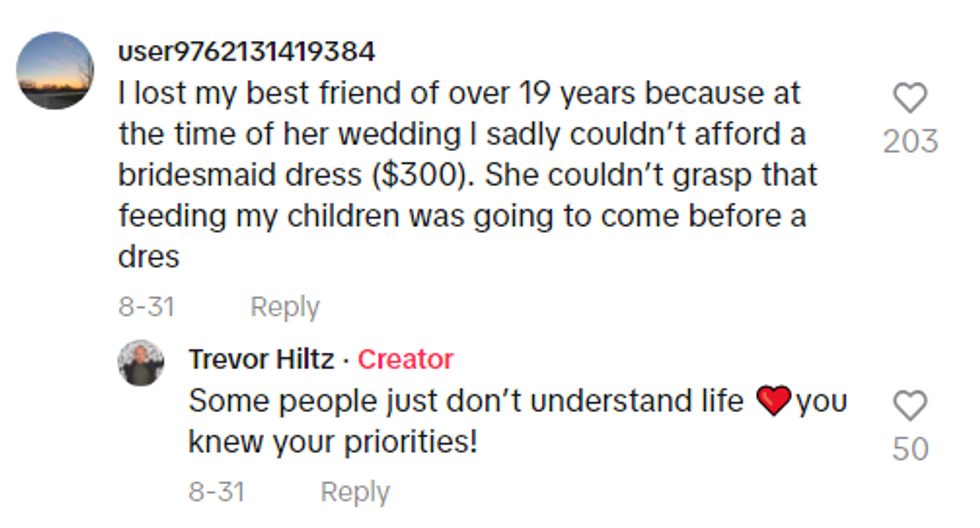Click the "knew your priorities!" reply line
The image size is (980, 528).
coord(333,441)
